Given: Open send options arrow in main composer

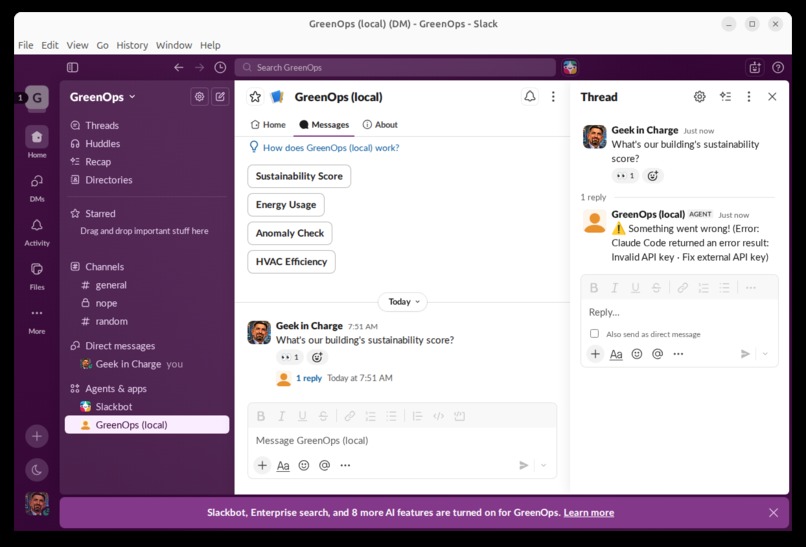Looking at the screenshot, I should [x=543, y=465].
